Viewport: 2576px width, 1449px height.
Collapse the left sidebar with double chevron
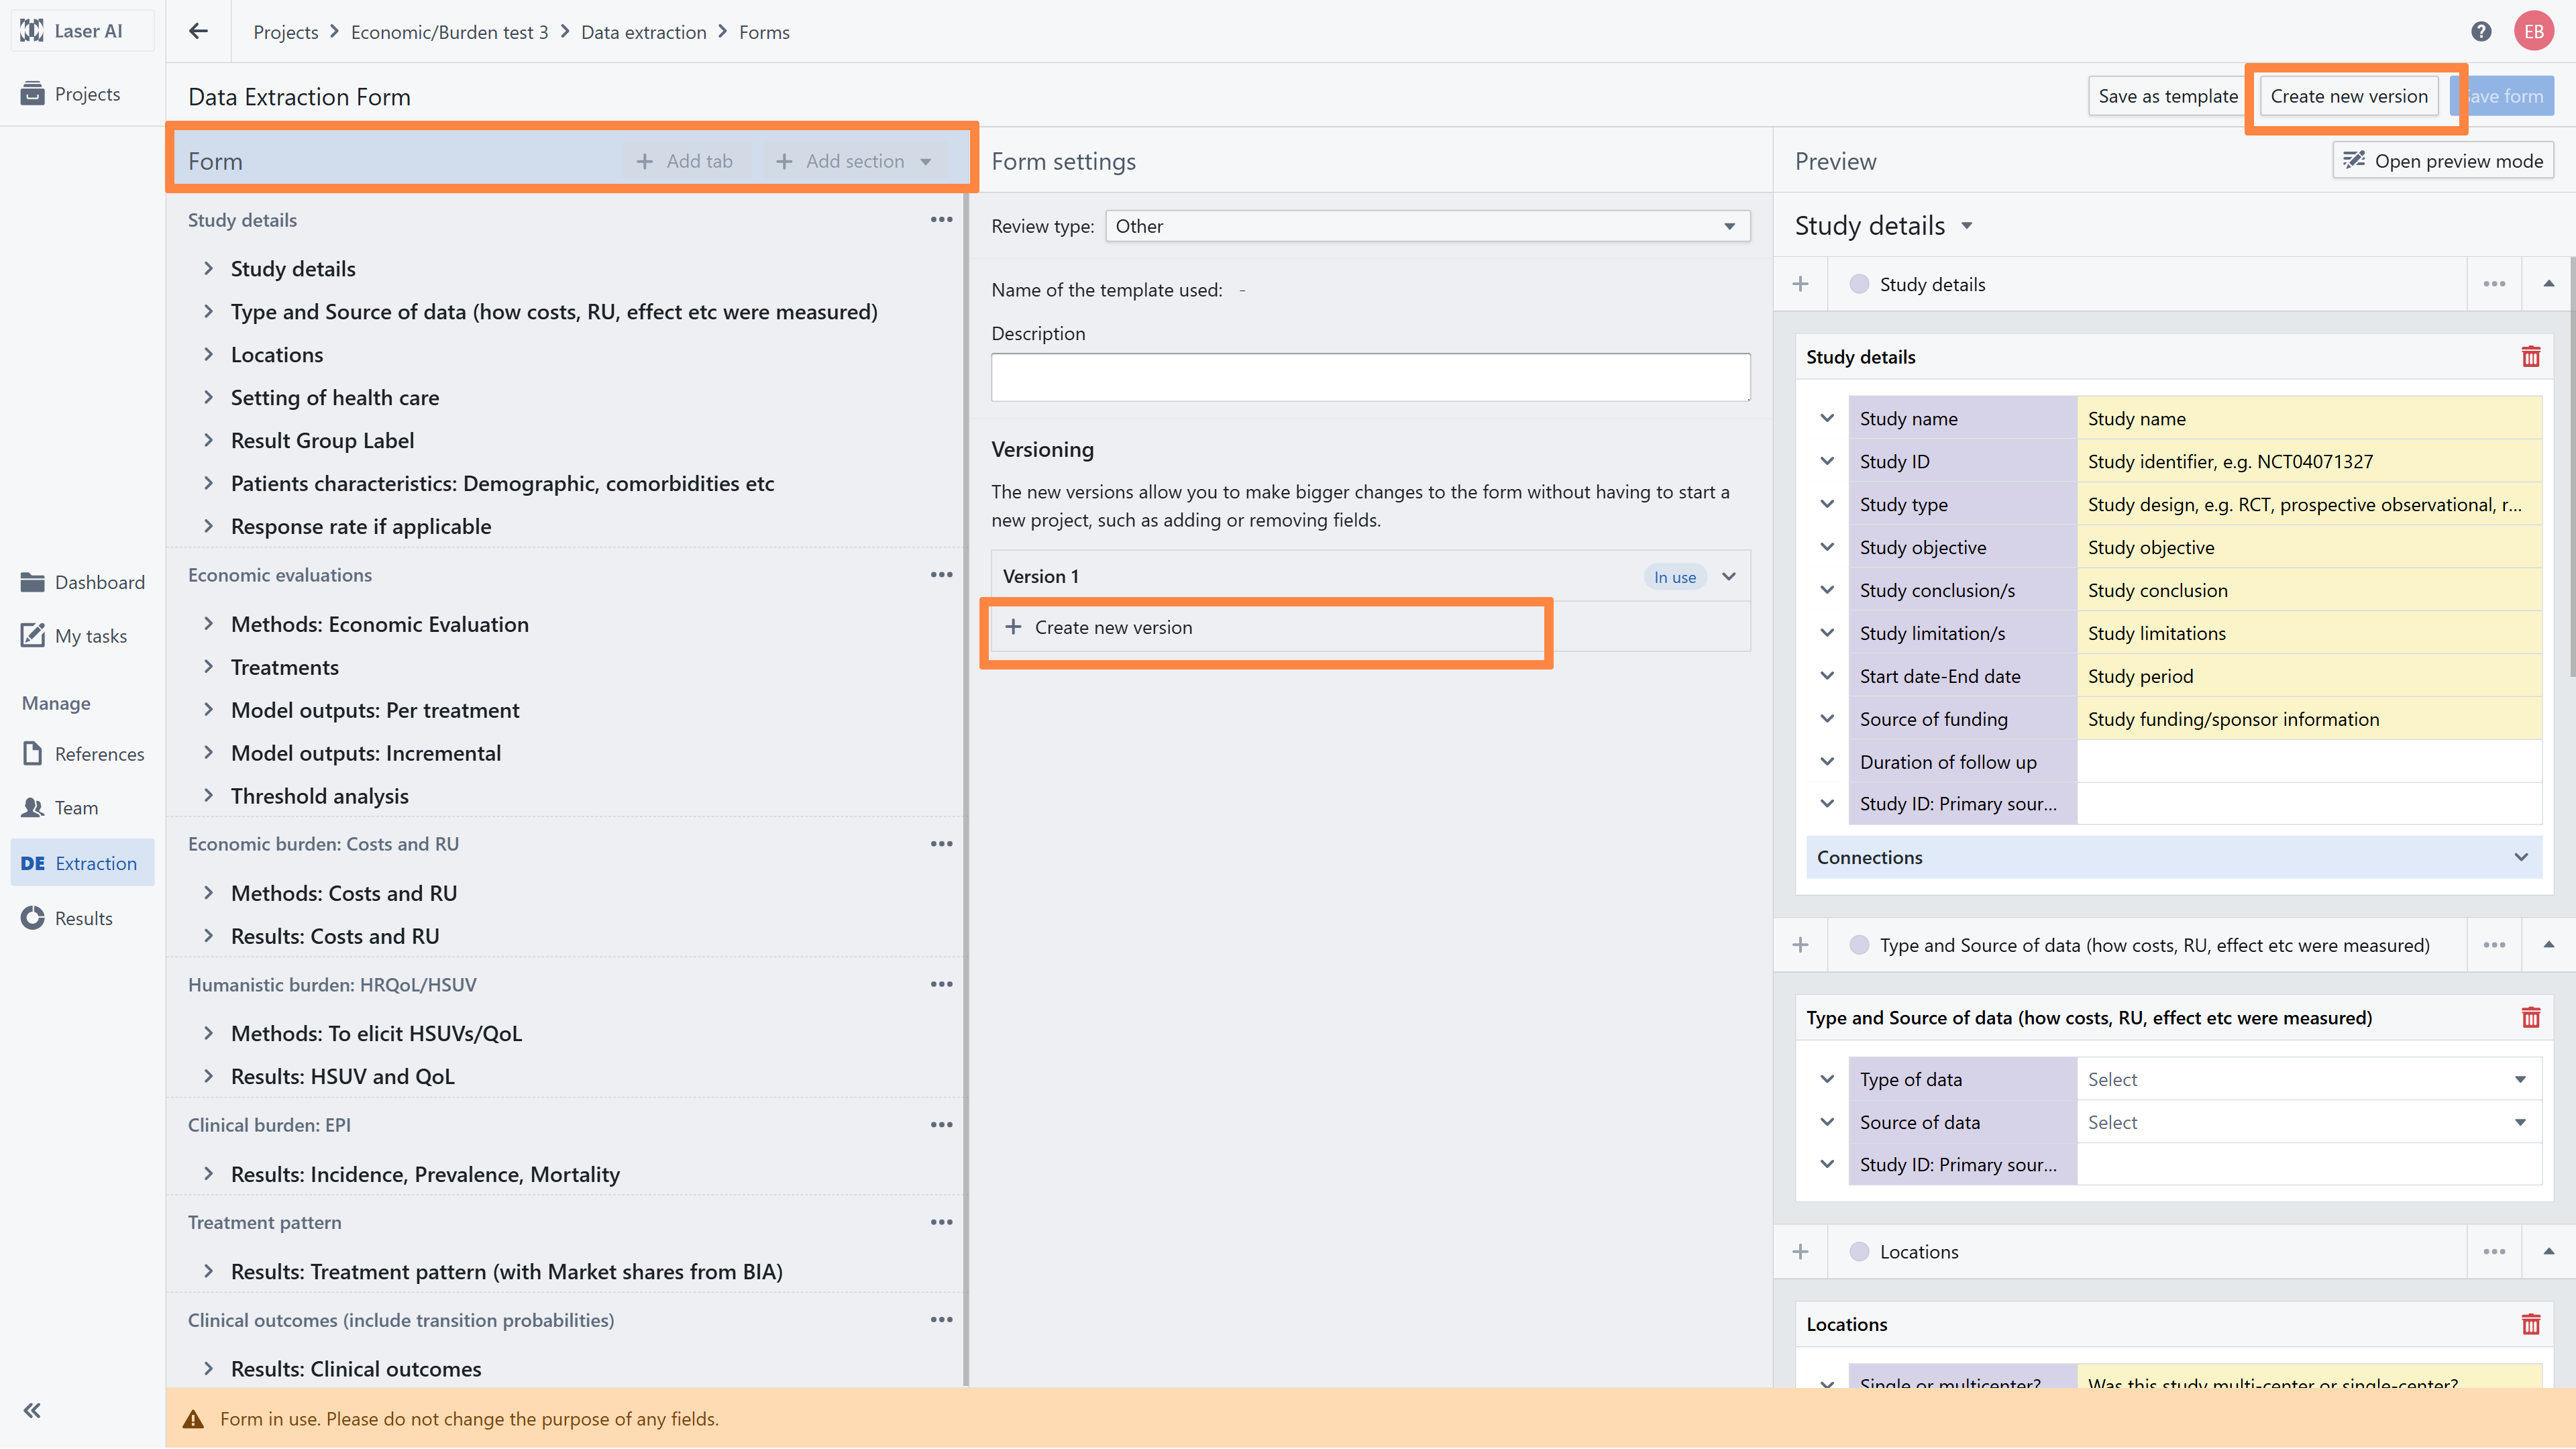[x=32, y=1410]
